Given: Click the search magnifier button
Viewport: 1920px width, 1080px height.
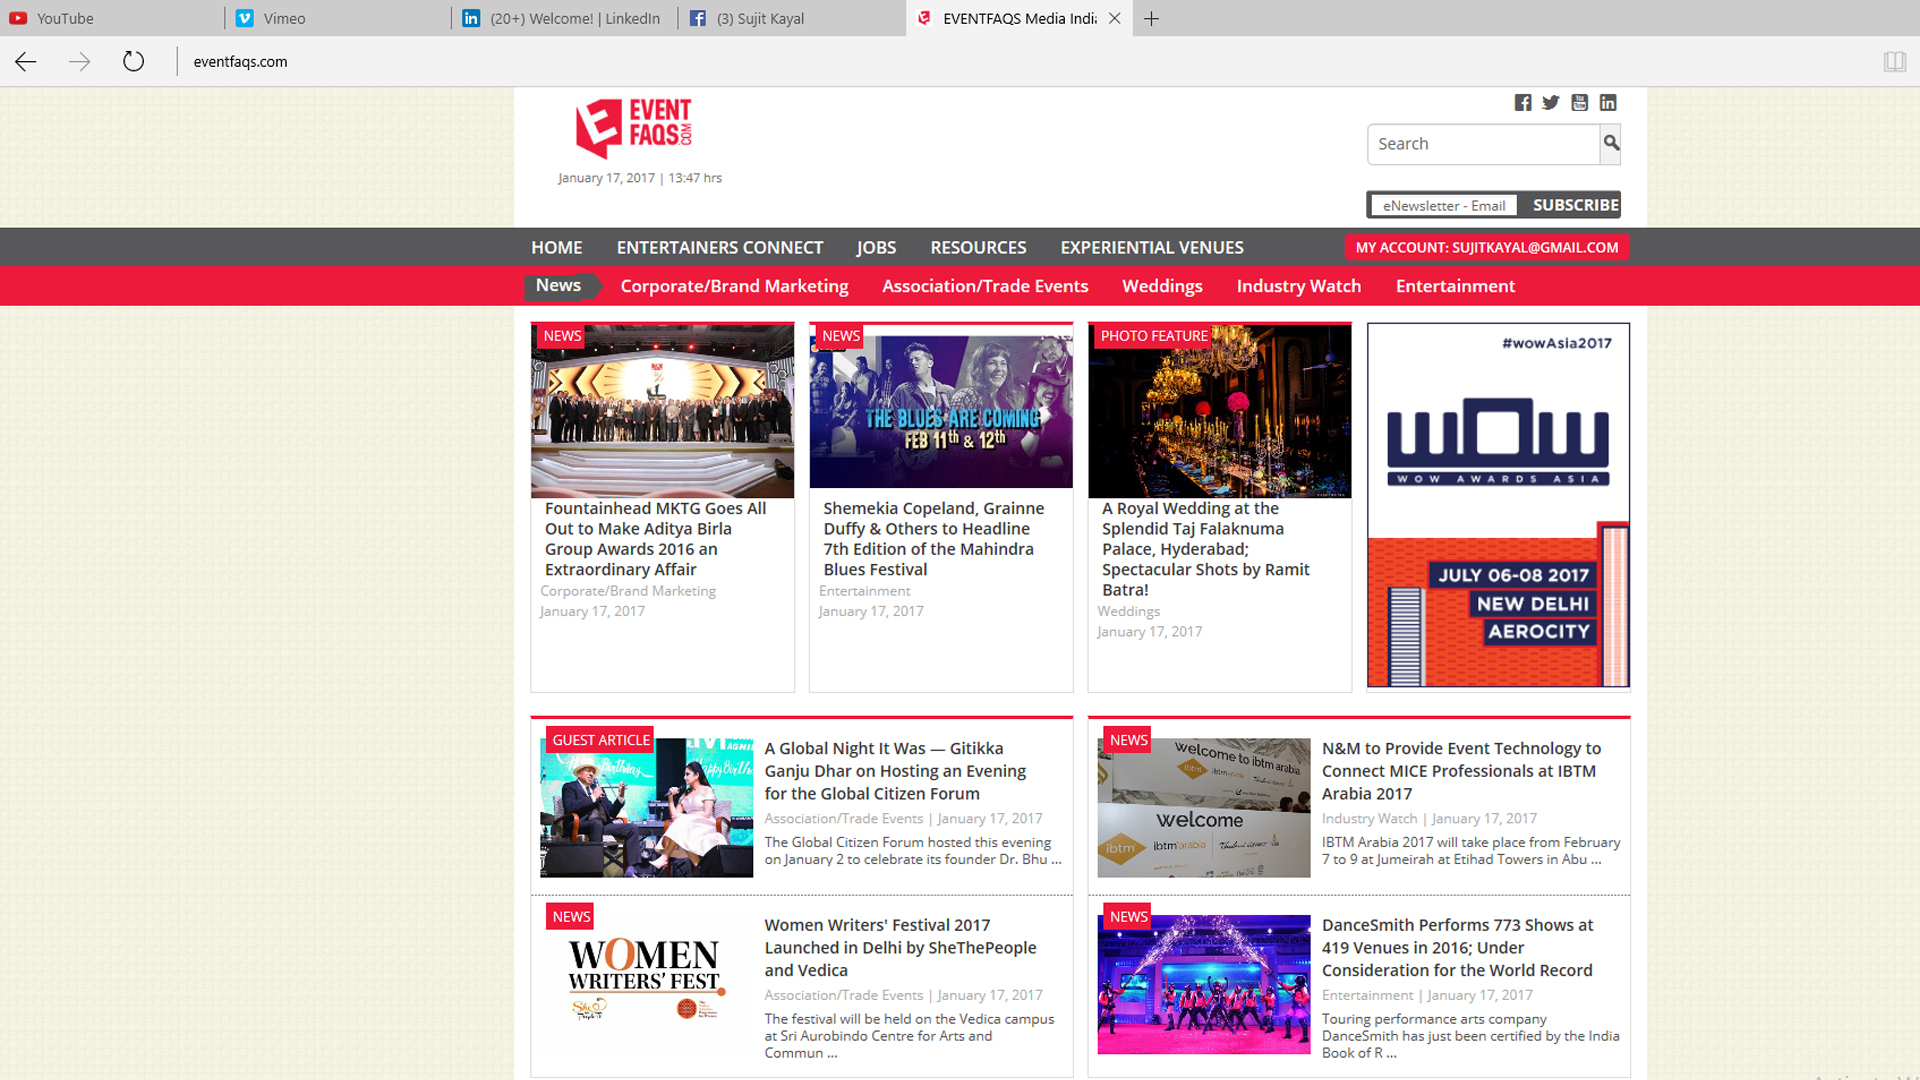Looking at the screenshot, I should pyautogui.click(x=1611, y=144).
